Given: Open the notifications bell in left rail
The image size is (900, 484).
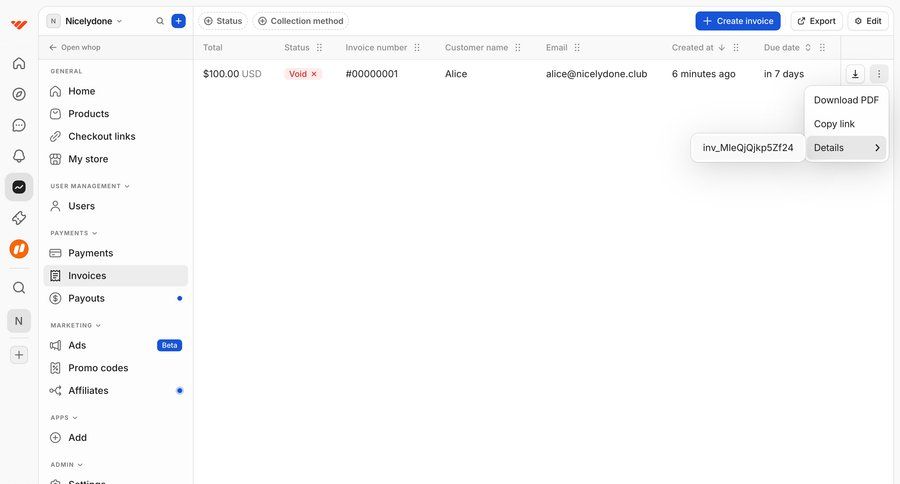Looking at the screenshot, I should [19, 156].
